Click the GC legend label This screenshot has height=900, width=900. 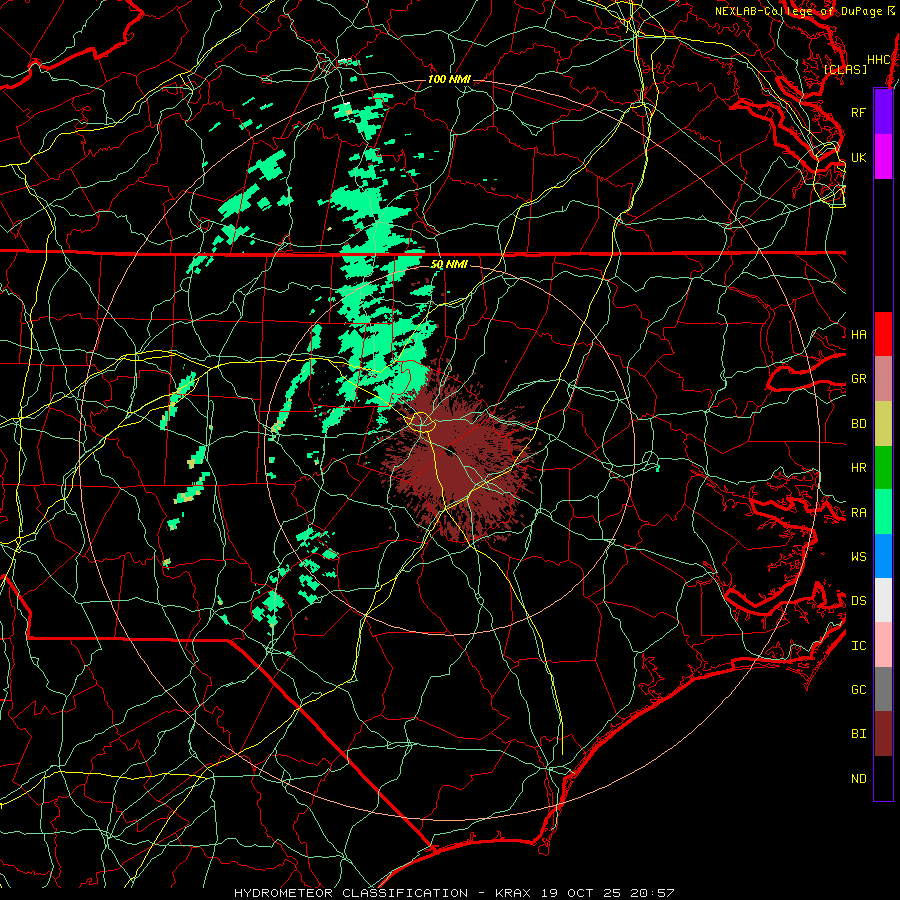[x=859, y=690]
